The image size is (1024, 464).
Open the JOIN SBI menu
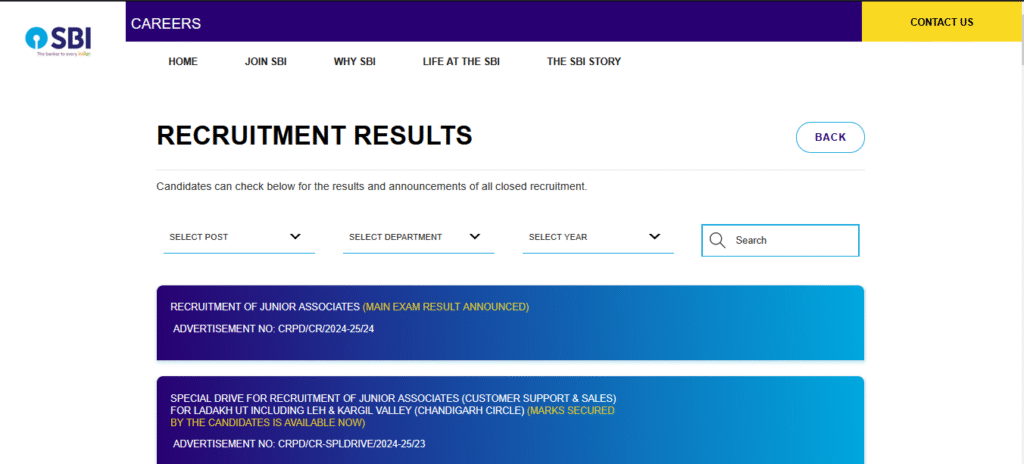pos(266,61)
